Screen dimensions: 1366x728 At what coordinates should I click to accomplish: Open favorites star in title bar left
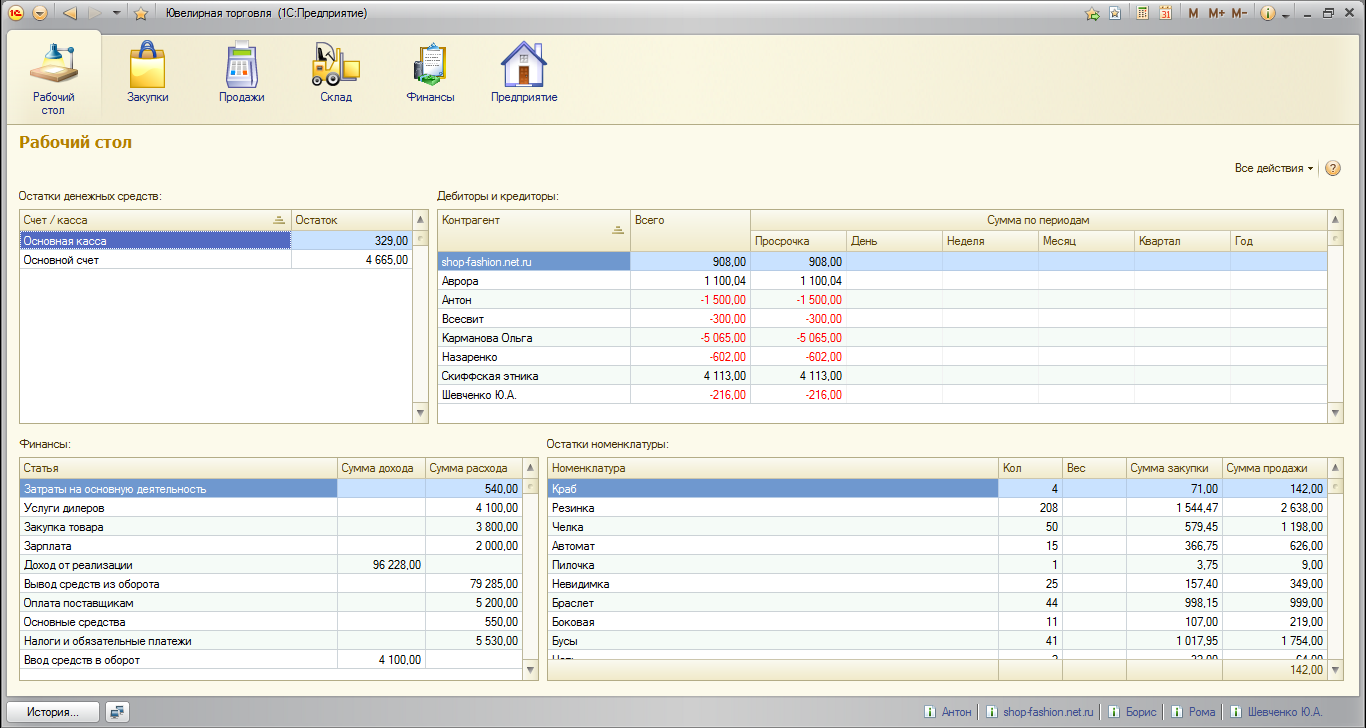point(141,13)
